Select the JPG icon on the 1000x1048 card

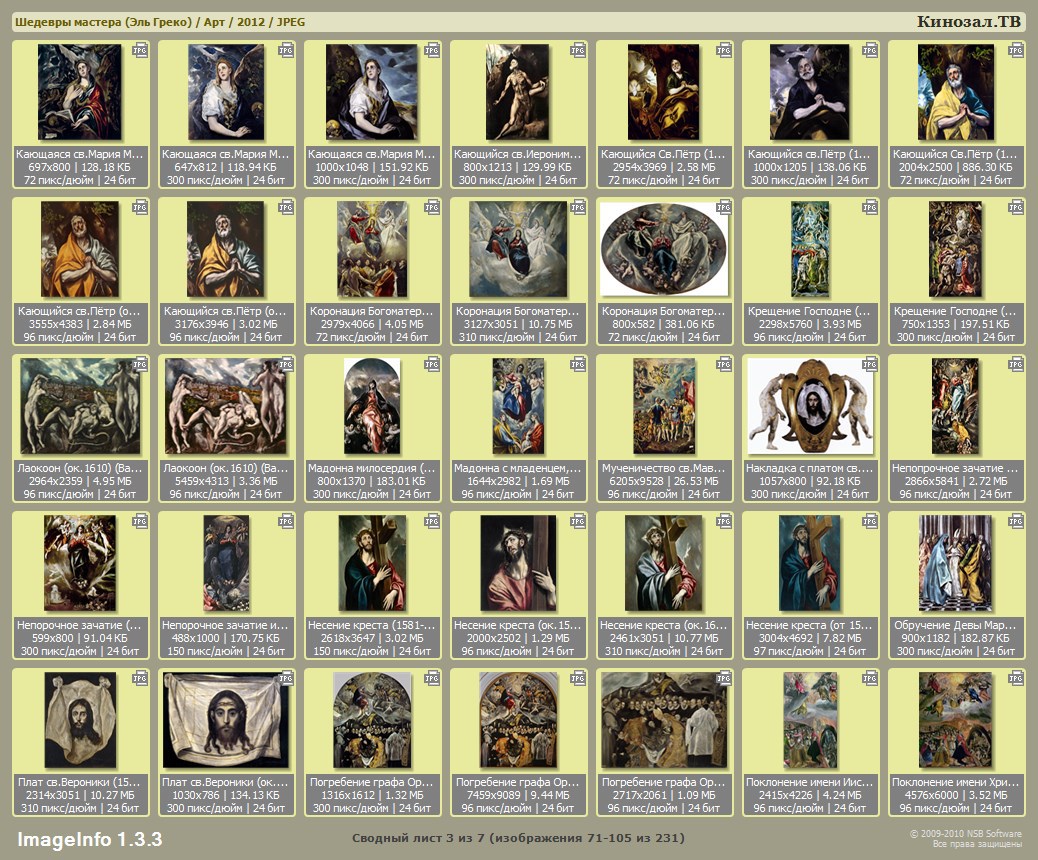(x=432, y=50)
